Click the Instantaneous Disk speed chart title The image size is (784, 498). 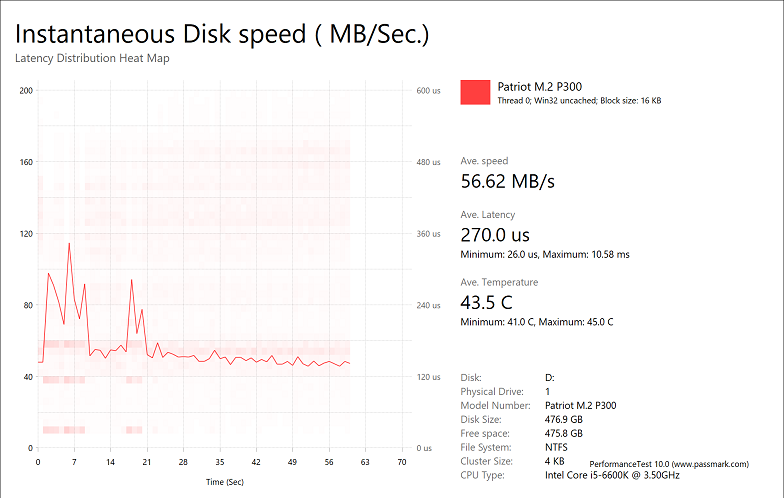(x=222, y=34)
